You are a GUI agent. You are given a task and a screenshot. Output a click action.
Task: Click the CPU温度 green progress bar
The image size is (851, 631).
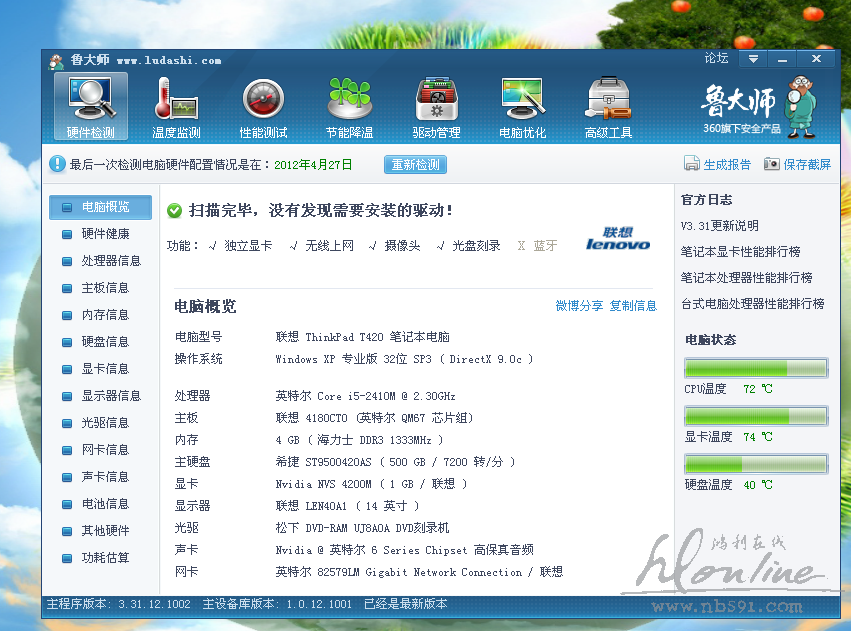(x=756, y=369)
